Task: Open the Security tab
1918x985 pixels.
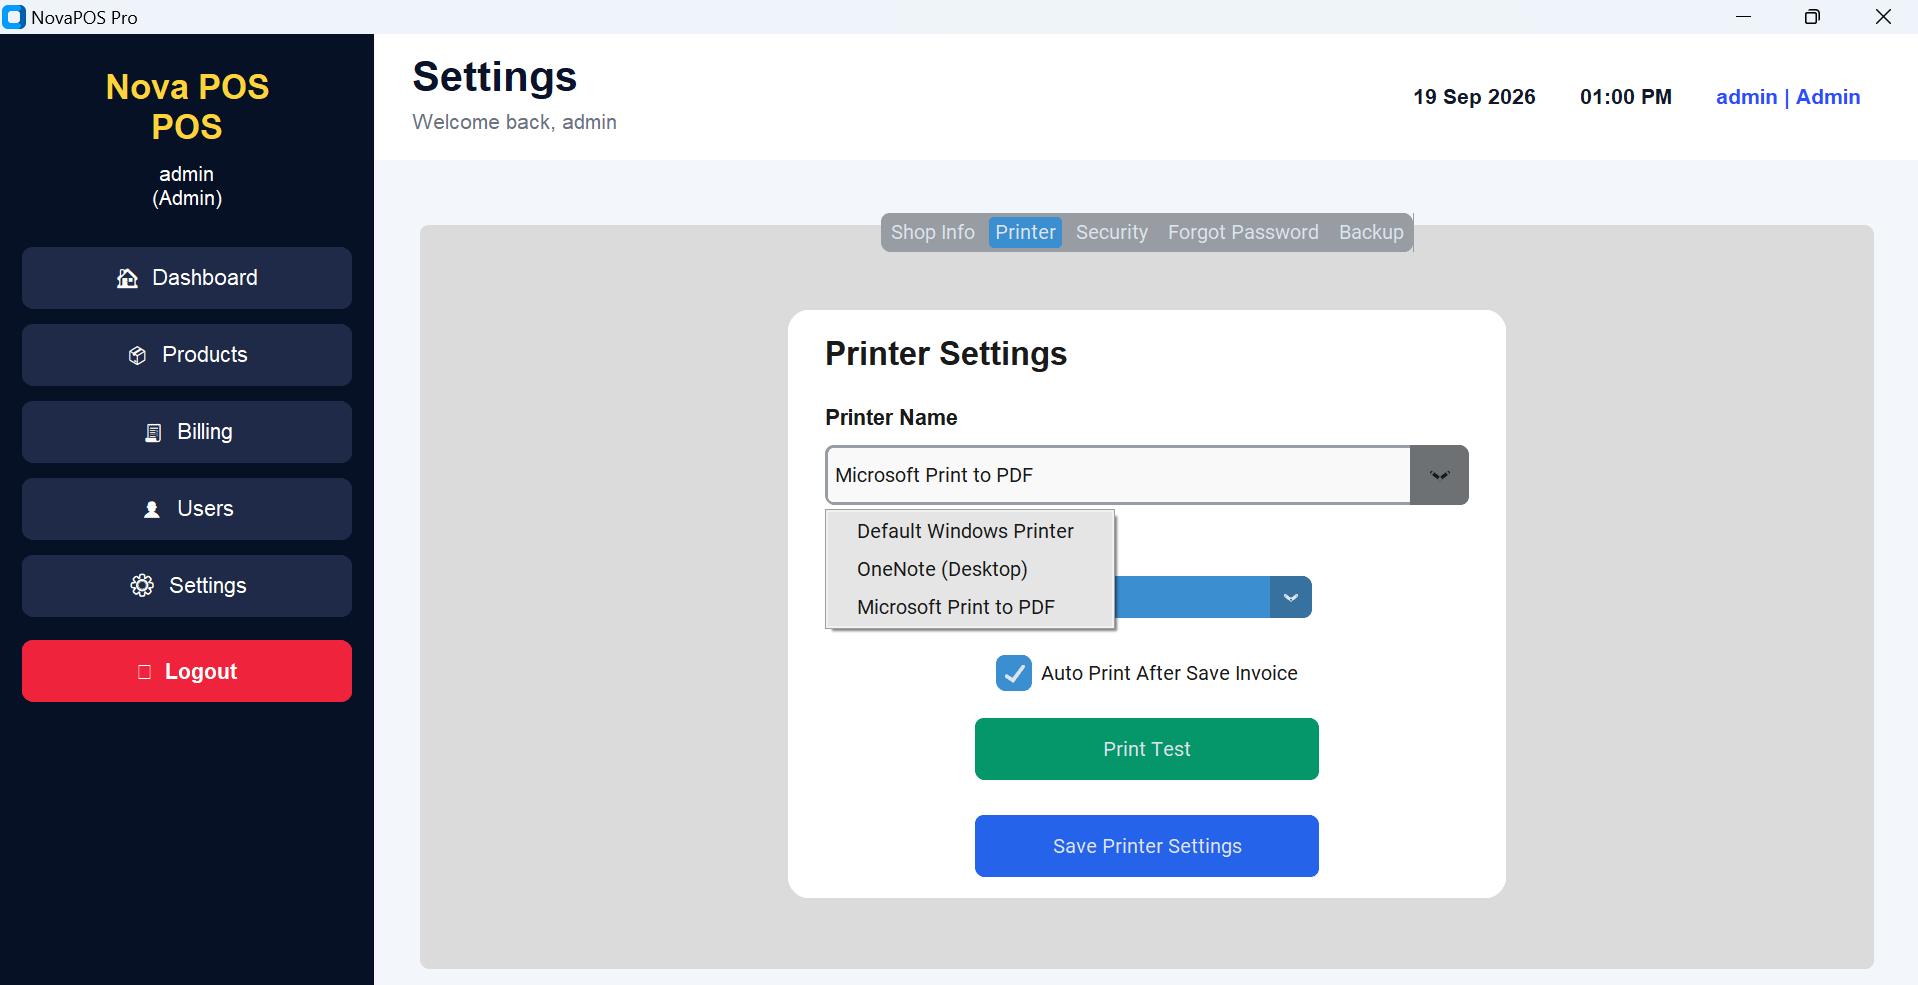Action: coord(1111,232)
